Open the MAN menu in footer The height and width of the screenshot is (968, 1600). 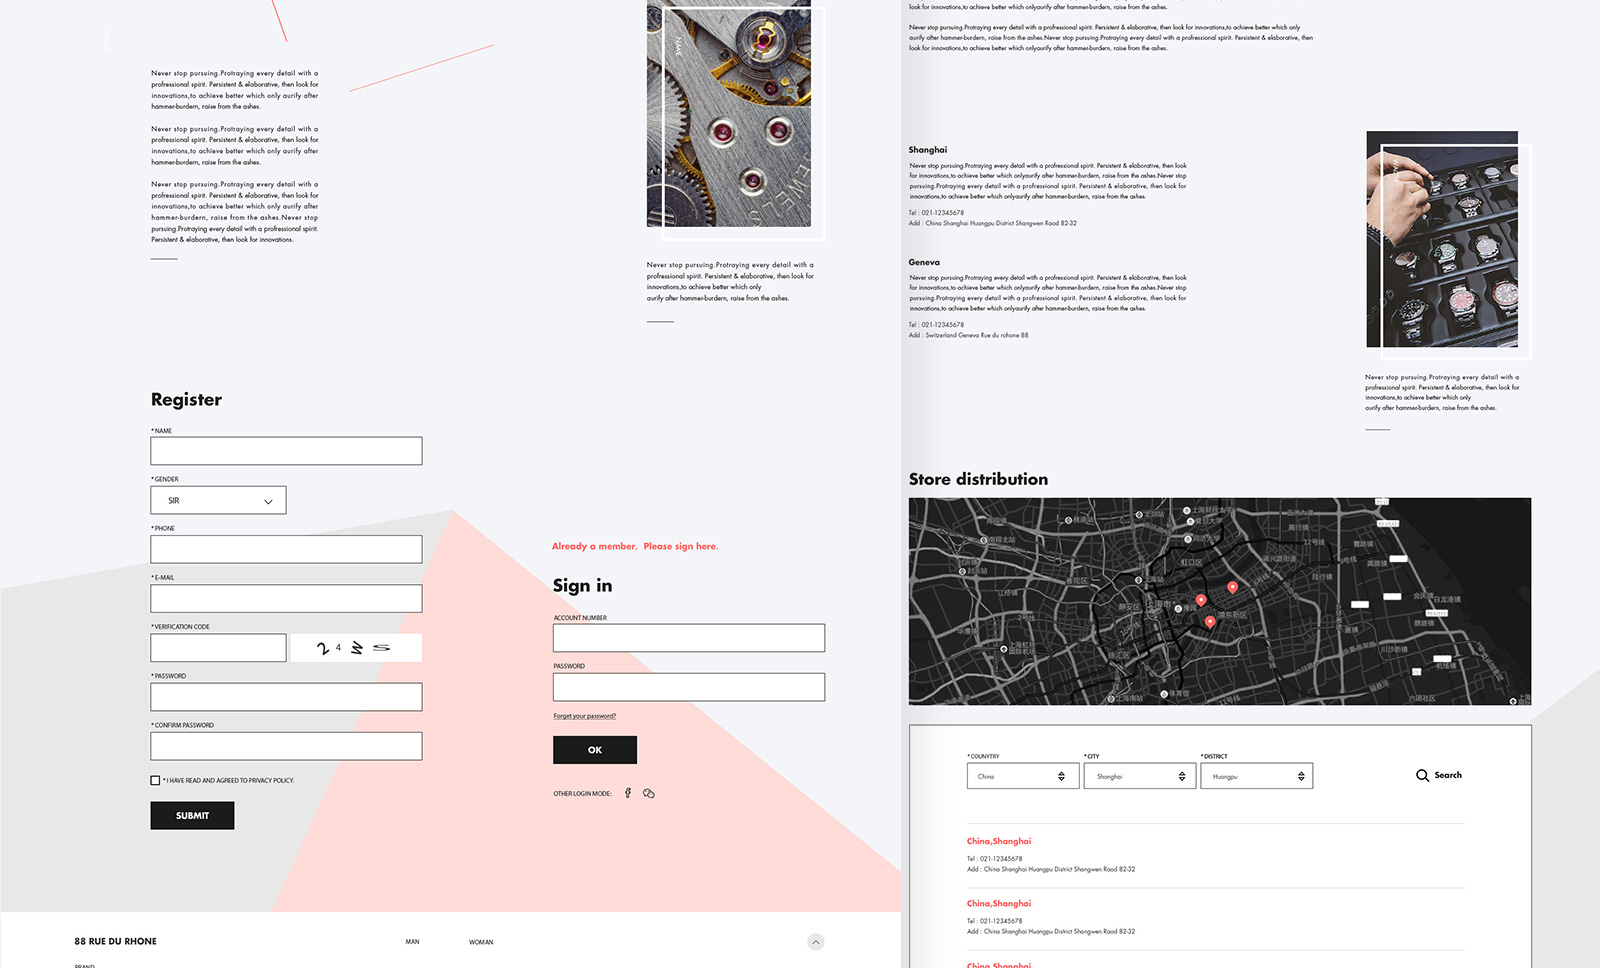point(412,942)
